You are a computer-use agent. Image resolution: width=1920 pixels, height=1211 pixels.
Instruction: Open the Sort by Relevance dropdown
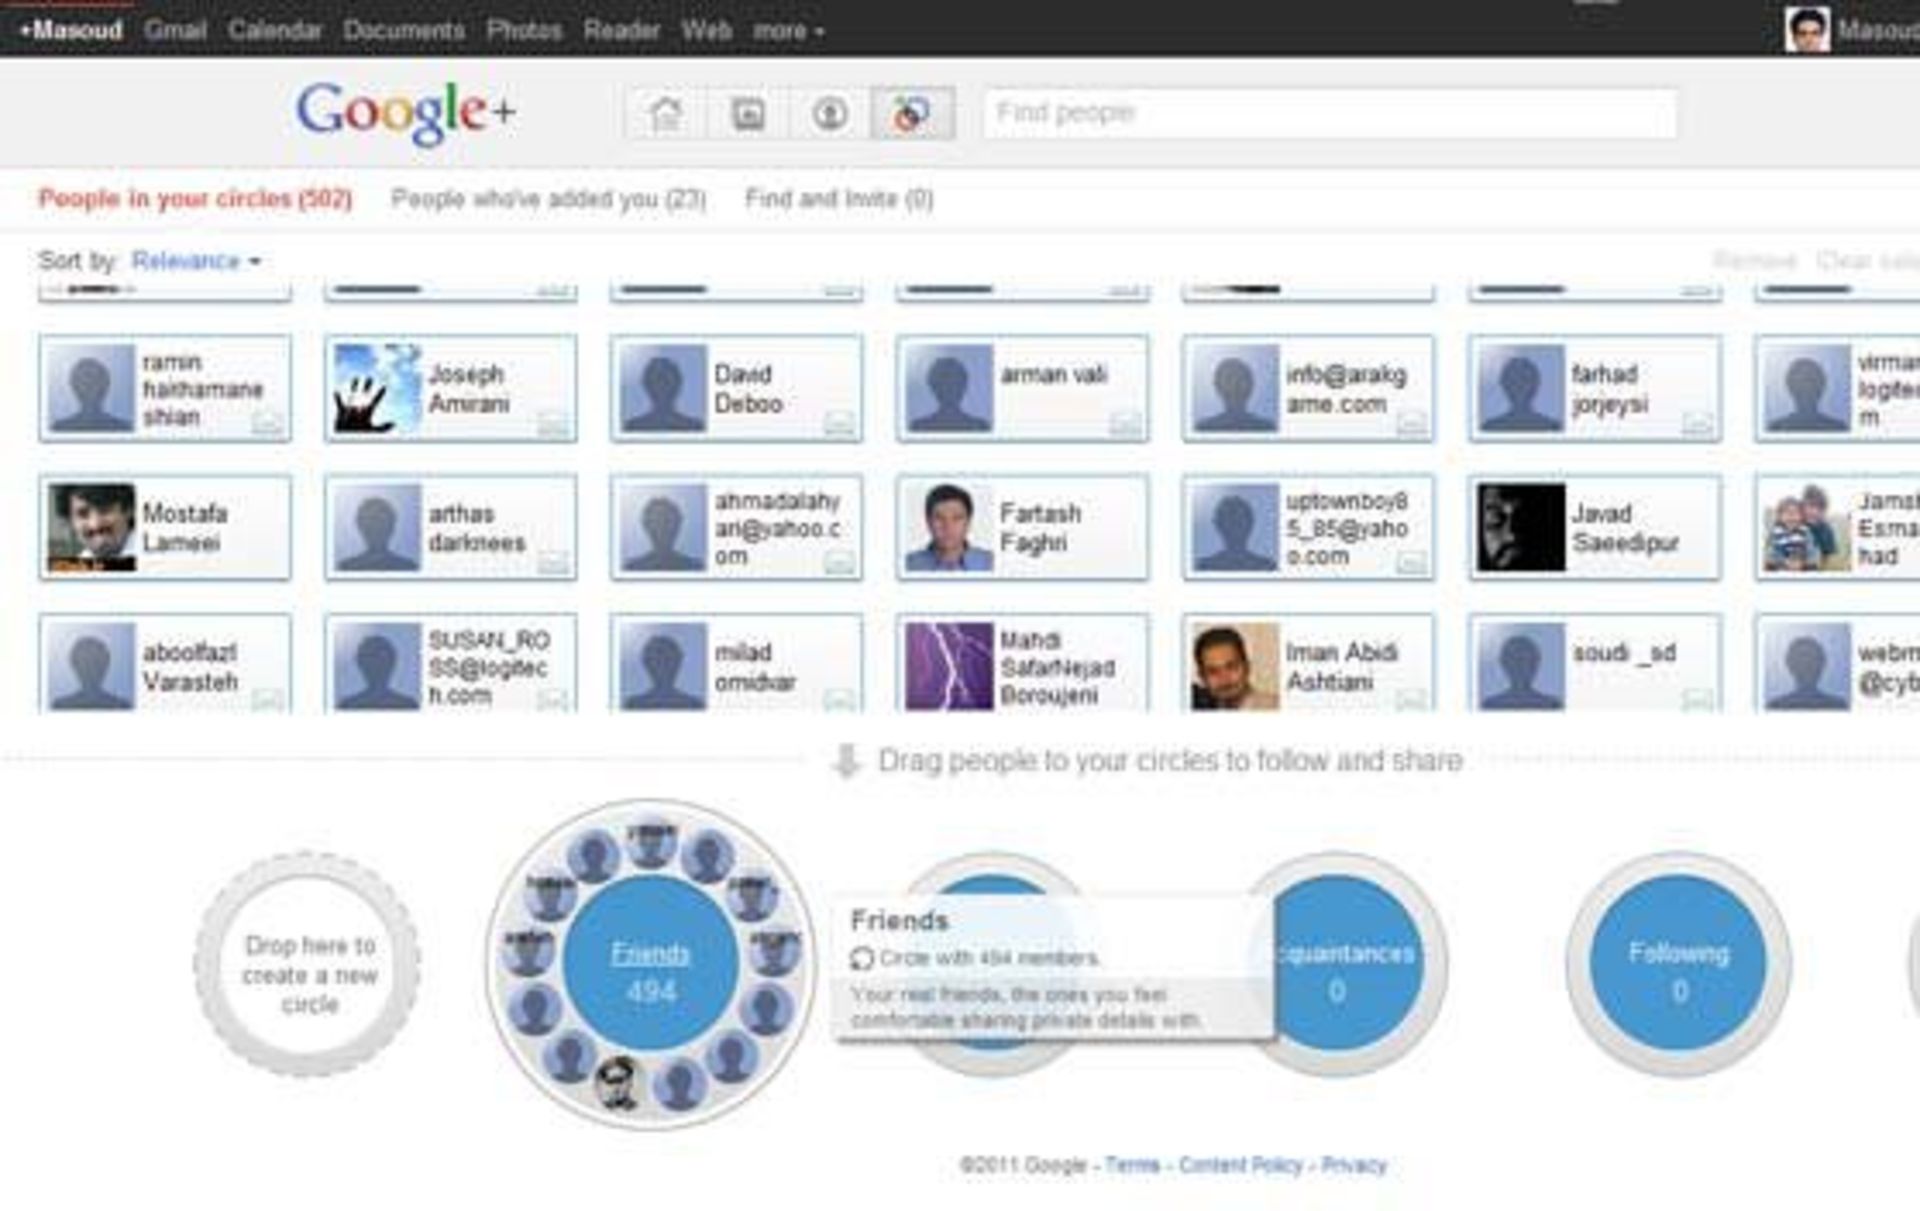(x=196, y=261)
